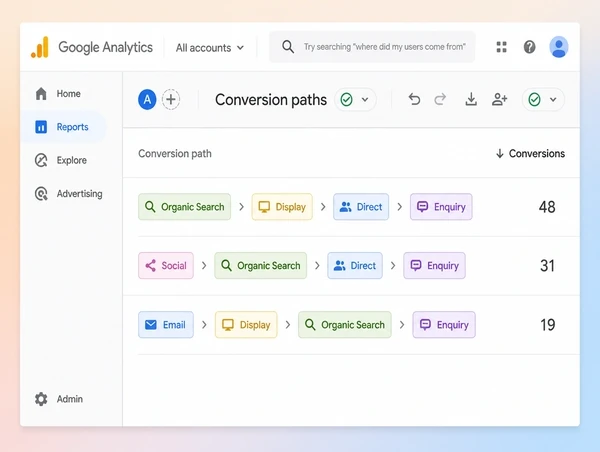Click the redo arrow icon
The image size is (600, 452).
(440, 100)
